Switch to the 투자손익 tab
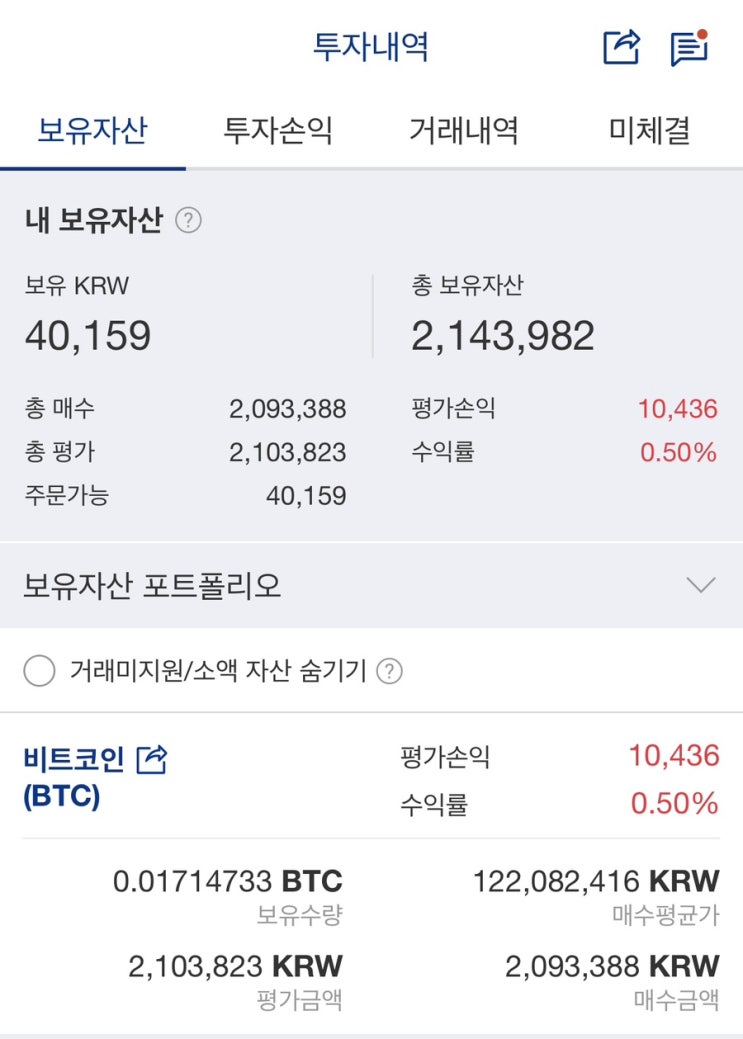This screenshot has height=1039, width=743. [278, 131]
